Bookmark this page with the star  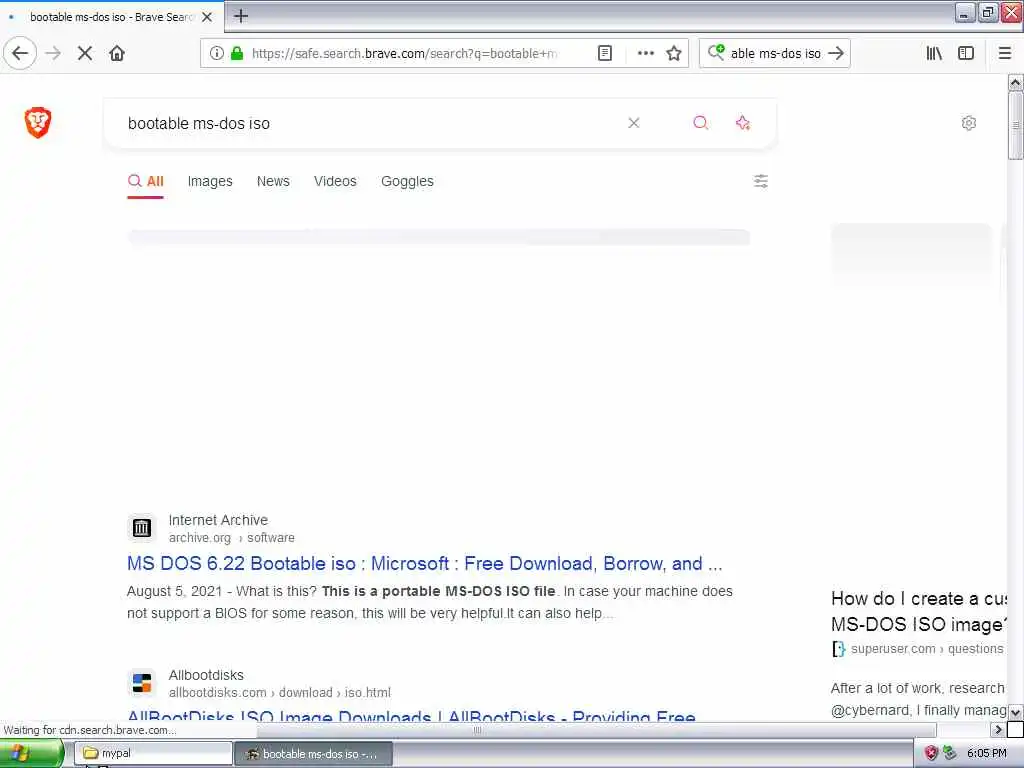(x=674, y=54)
